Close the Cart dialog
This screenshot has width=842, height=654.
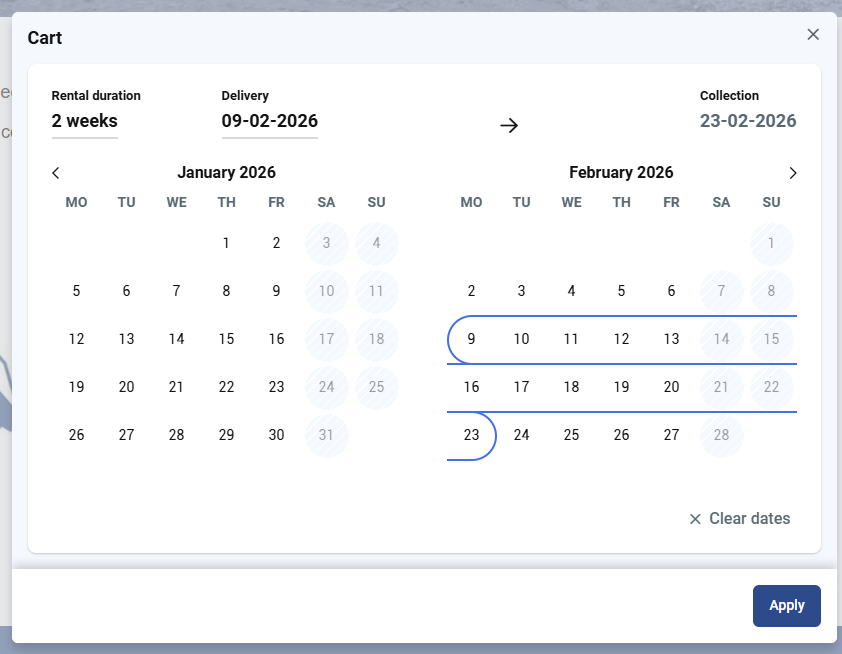coord(813,34)
